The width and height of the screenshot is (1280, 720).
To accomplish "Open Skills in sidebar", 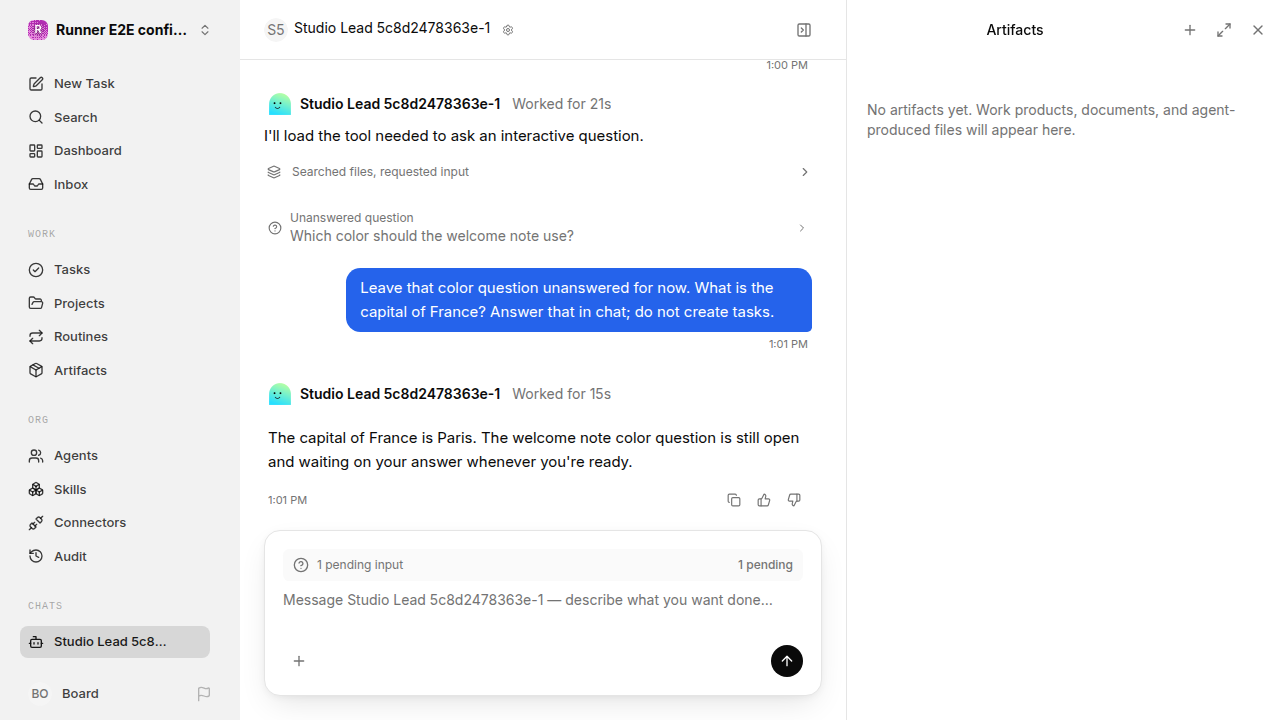I will click(120, 489).
